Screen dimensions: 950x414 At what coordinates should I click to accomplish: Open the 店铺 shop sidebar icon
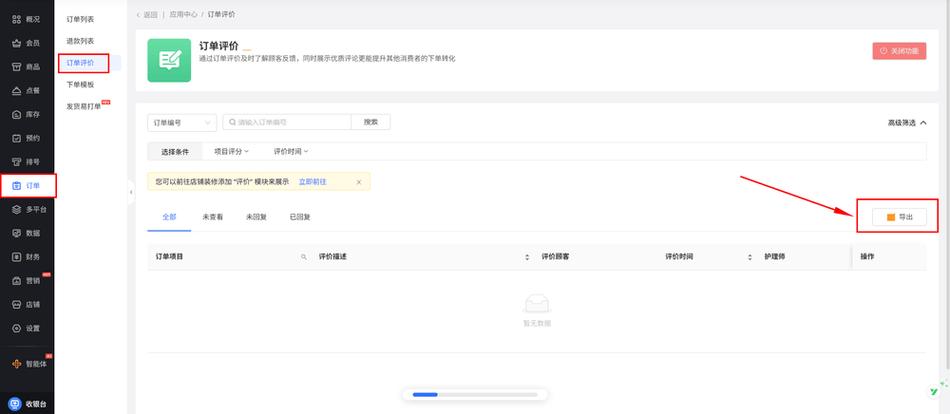(x=17, y=304)
